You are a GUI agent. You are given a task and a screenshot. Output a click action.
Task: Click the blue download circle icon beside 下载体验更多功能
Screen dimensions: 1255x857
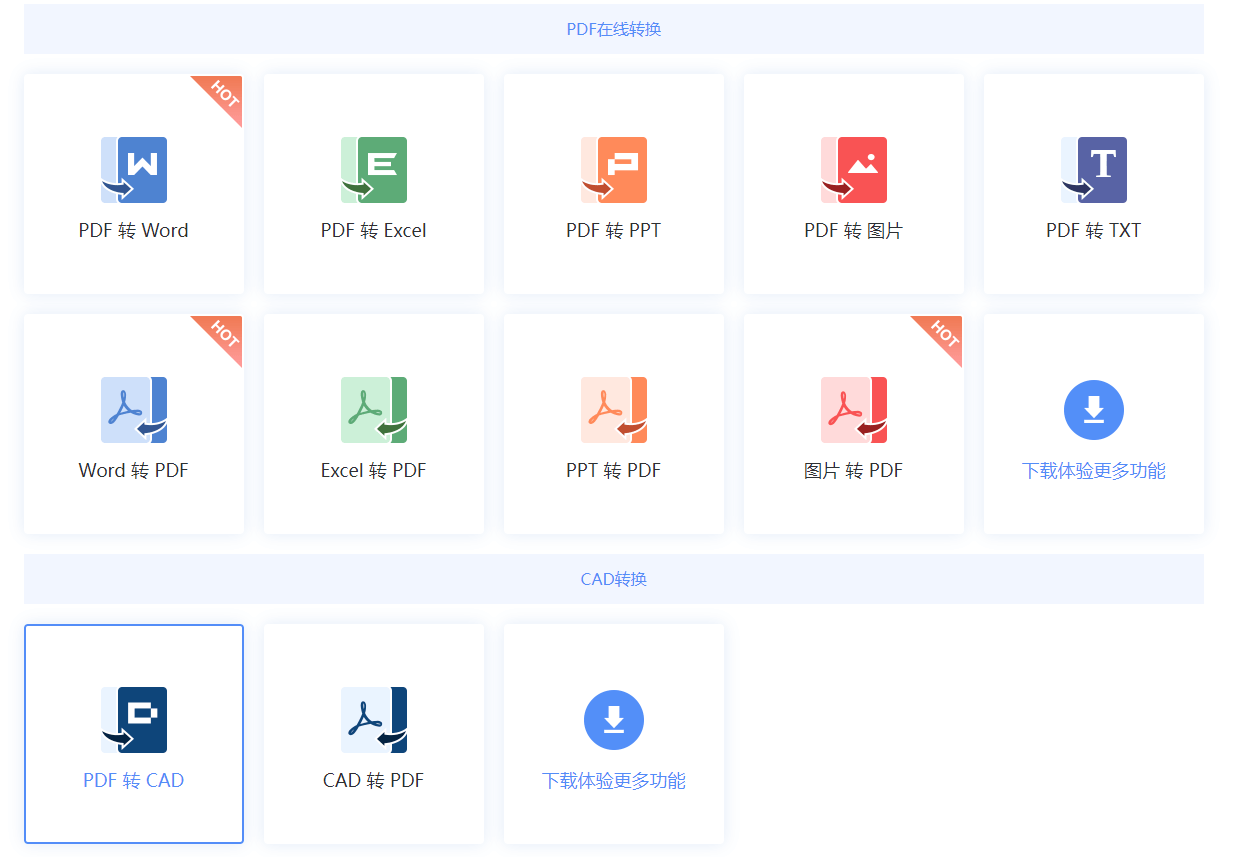[x=1094, y=410]
